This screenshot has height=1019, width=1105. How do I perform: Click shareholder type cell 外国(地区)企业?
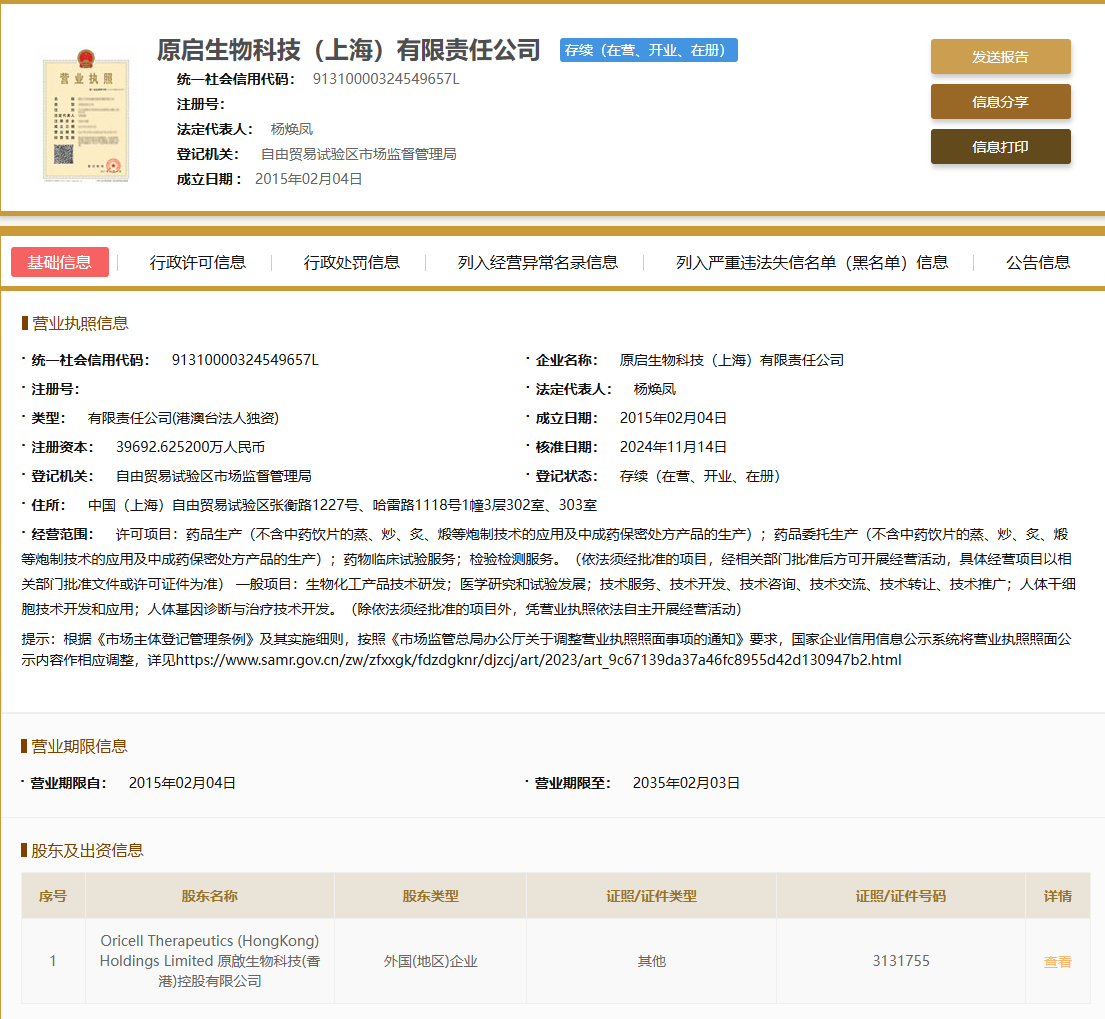pyautogui.click(x=431, y=961)
